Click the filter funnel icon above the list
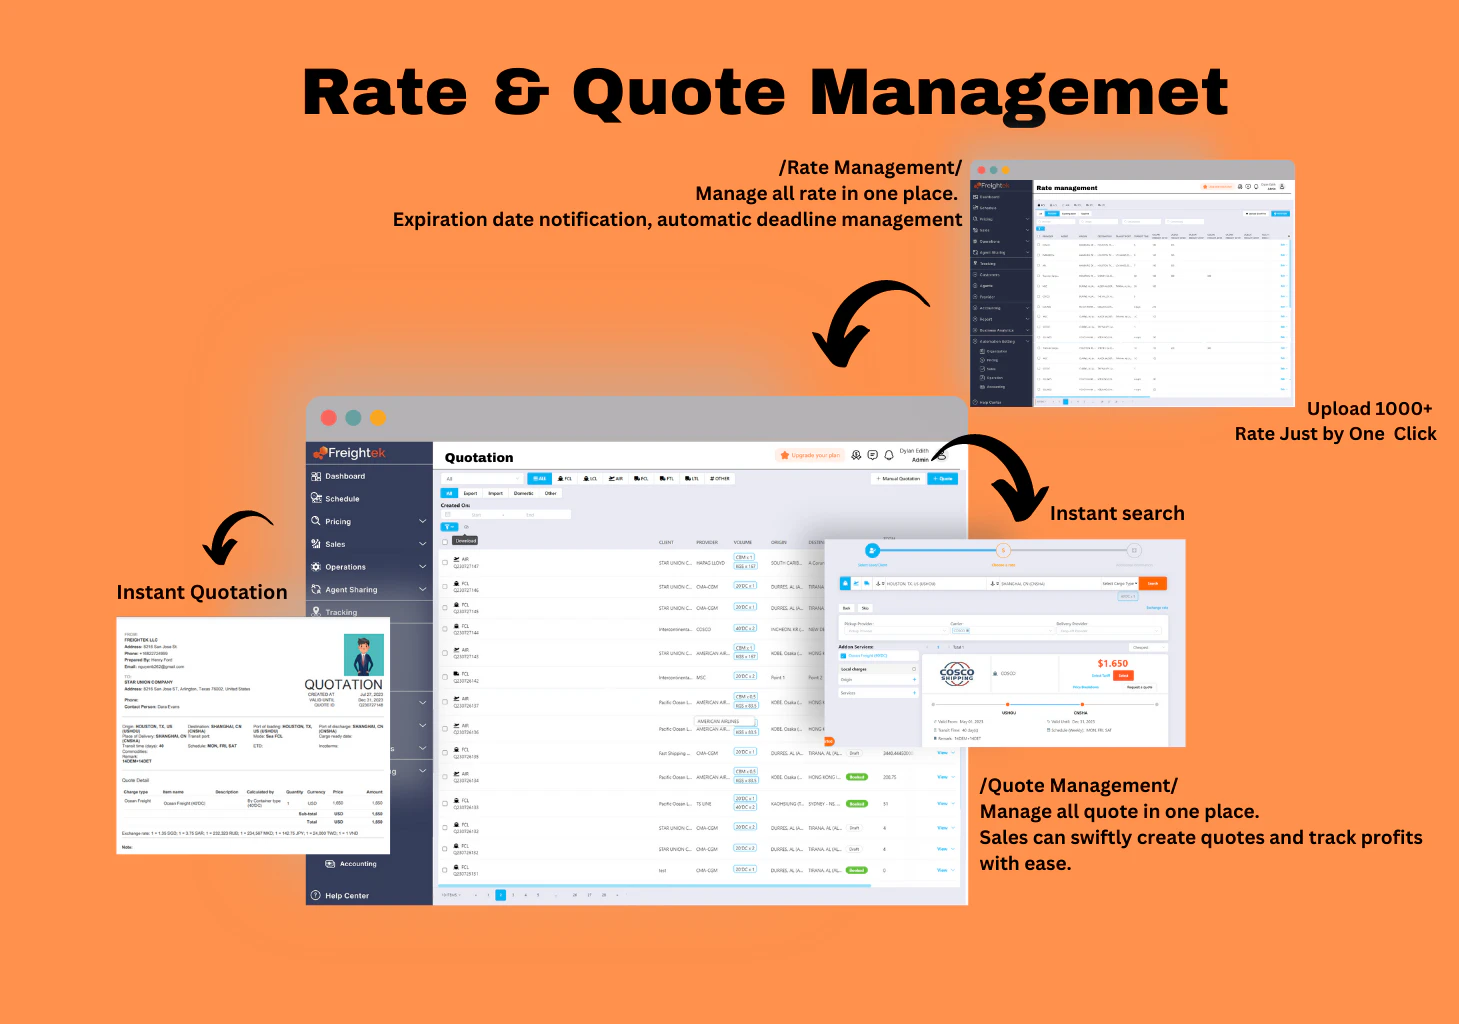 pyautogui.click(x=448, y=526)
